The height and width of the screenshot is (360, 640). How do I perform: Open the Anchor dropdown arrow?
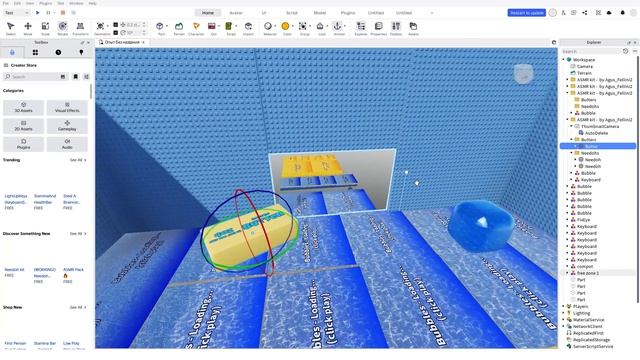coord(345,26)
